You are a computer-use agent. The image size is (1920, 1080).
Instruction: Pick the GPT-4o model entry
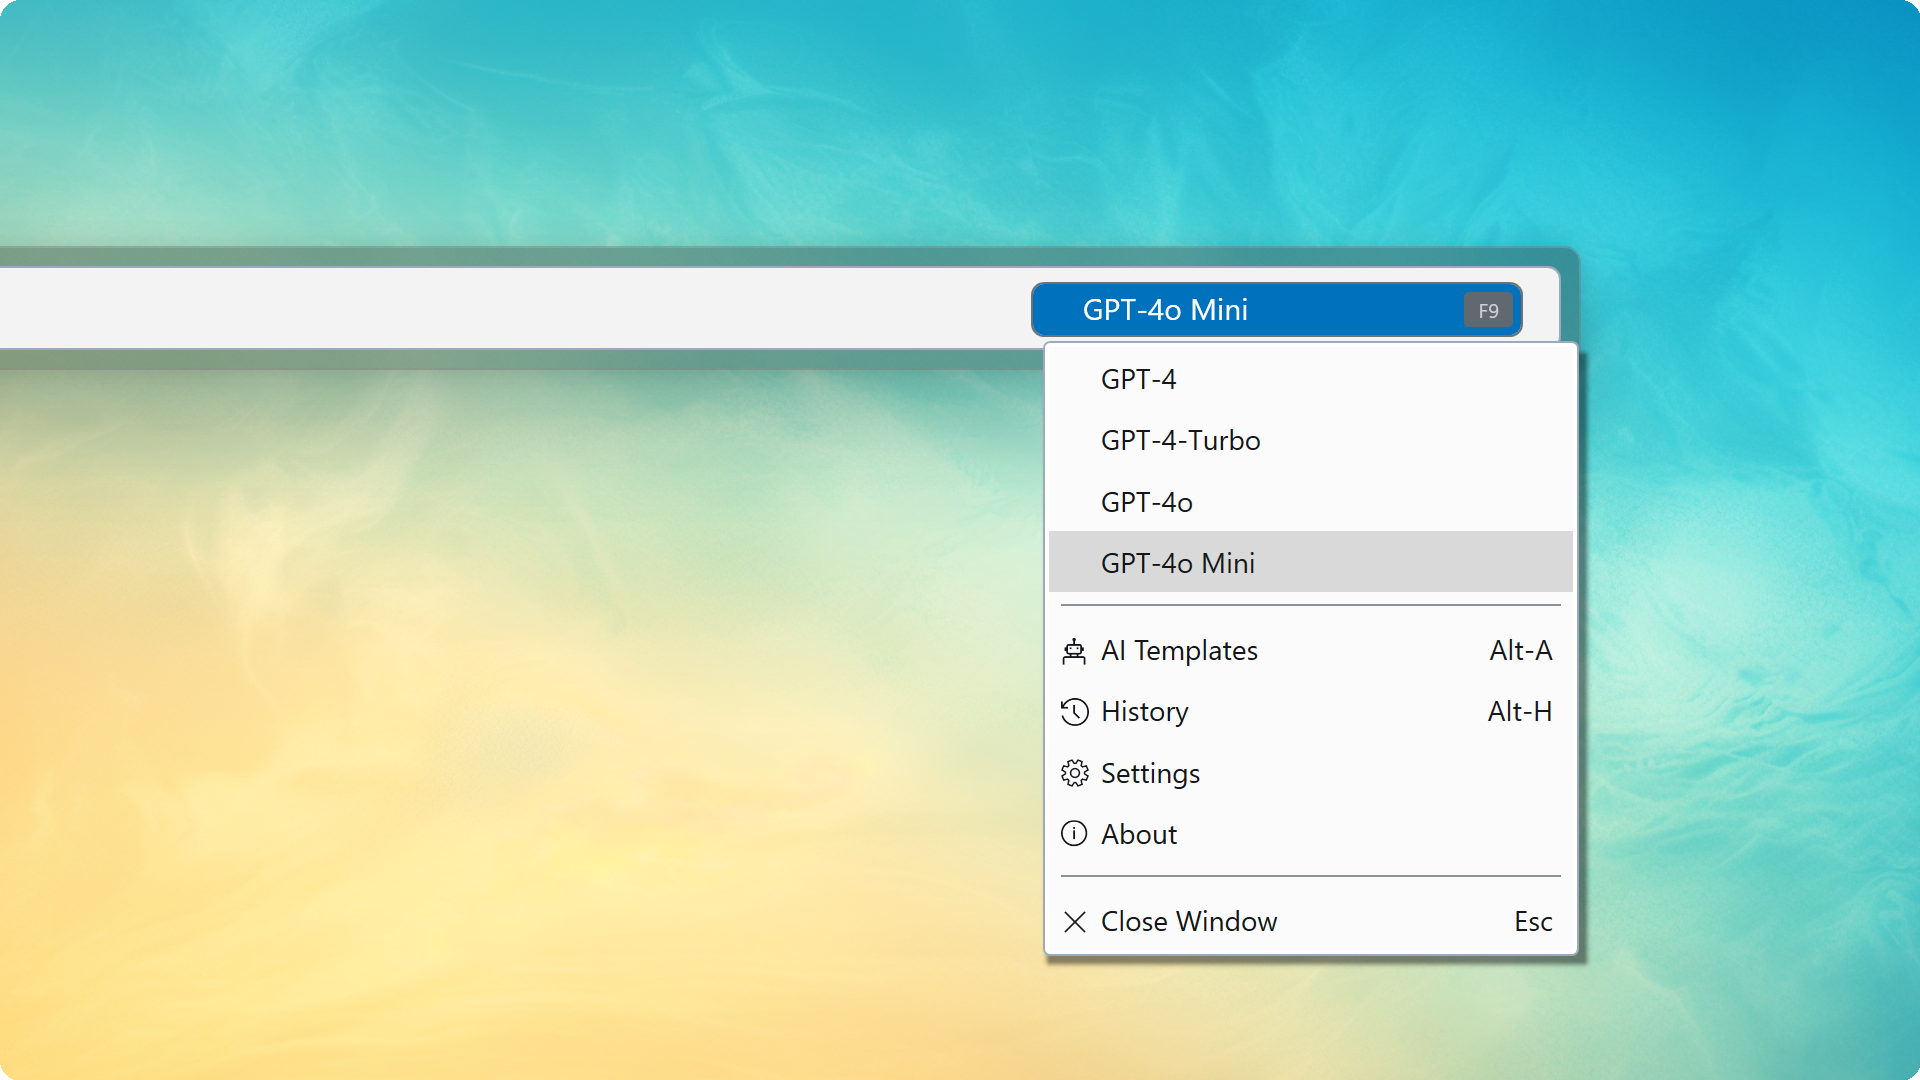[x=1310, y=502]
